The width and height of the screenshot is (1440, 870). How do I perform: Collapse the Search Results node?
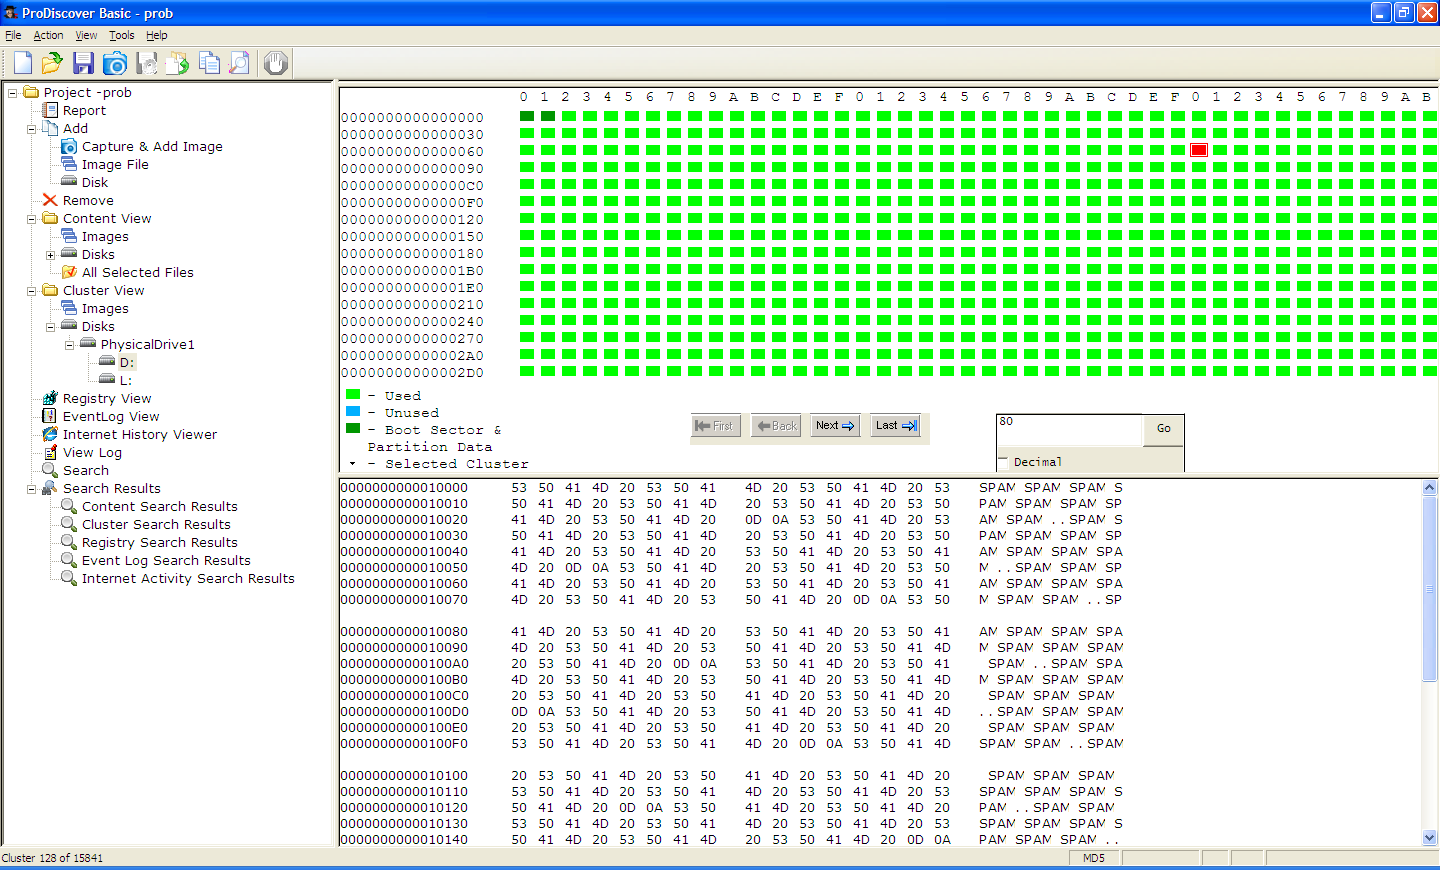32,489
